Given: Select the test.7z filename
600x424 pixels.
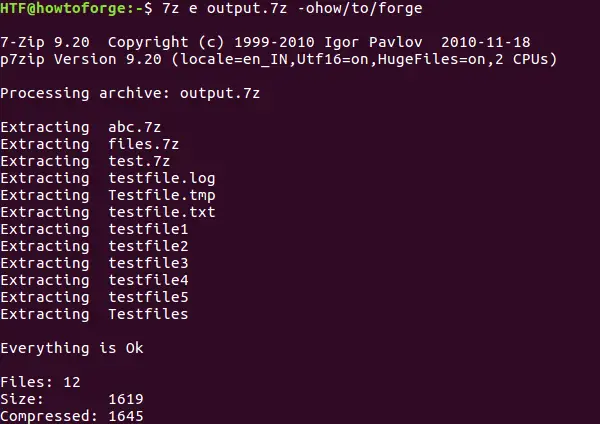Looking at the screenshot, I should [139, 161].
